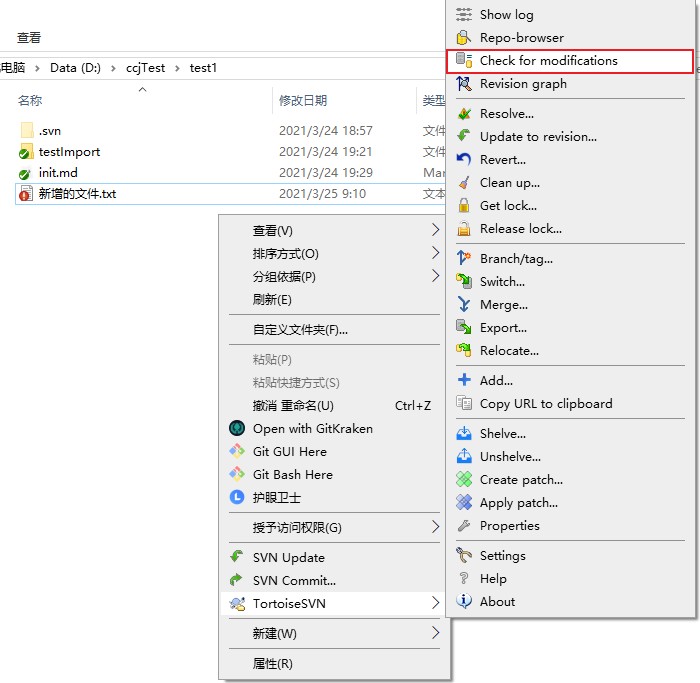Image resolution: width=700 pixels, height=683 pixels.
Task: Click the Settings wrench icon
Action: [x=464, y=556]
